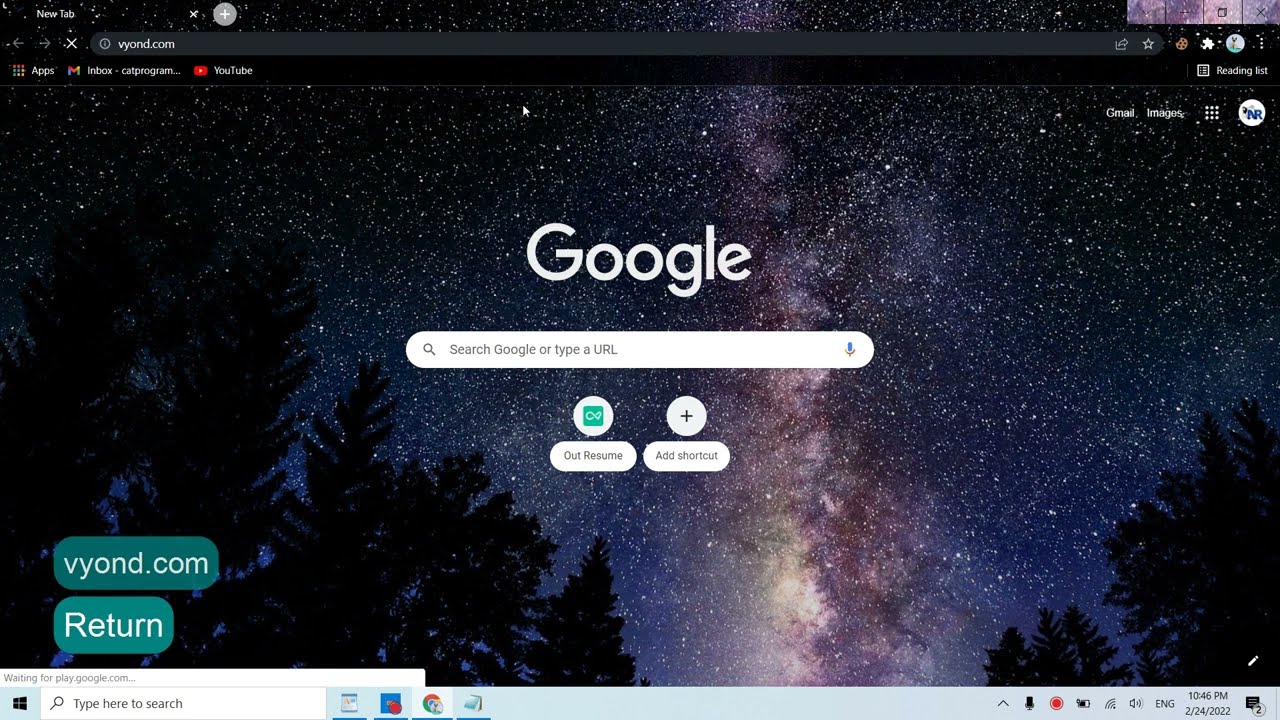
Task: Bookmark this tab with the star icon
Action: 1148,44
